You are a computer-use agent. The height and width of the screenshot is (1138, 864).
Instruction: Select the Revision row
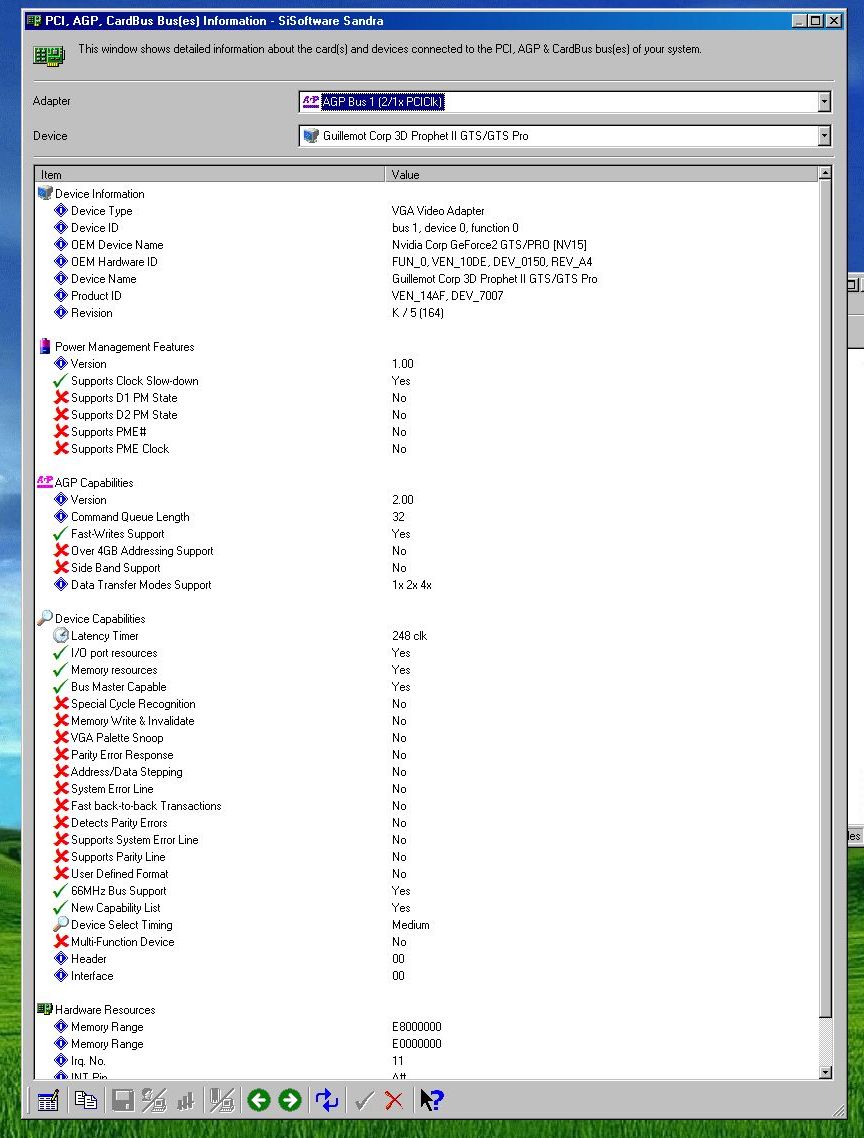point(426,313)
